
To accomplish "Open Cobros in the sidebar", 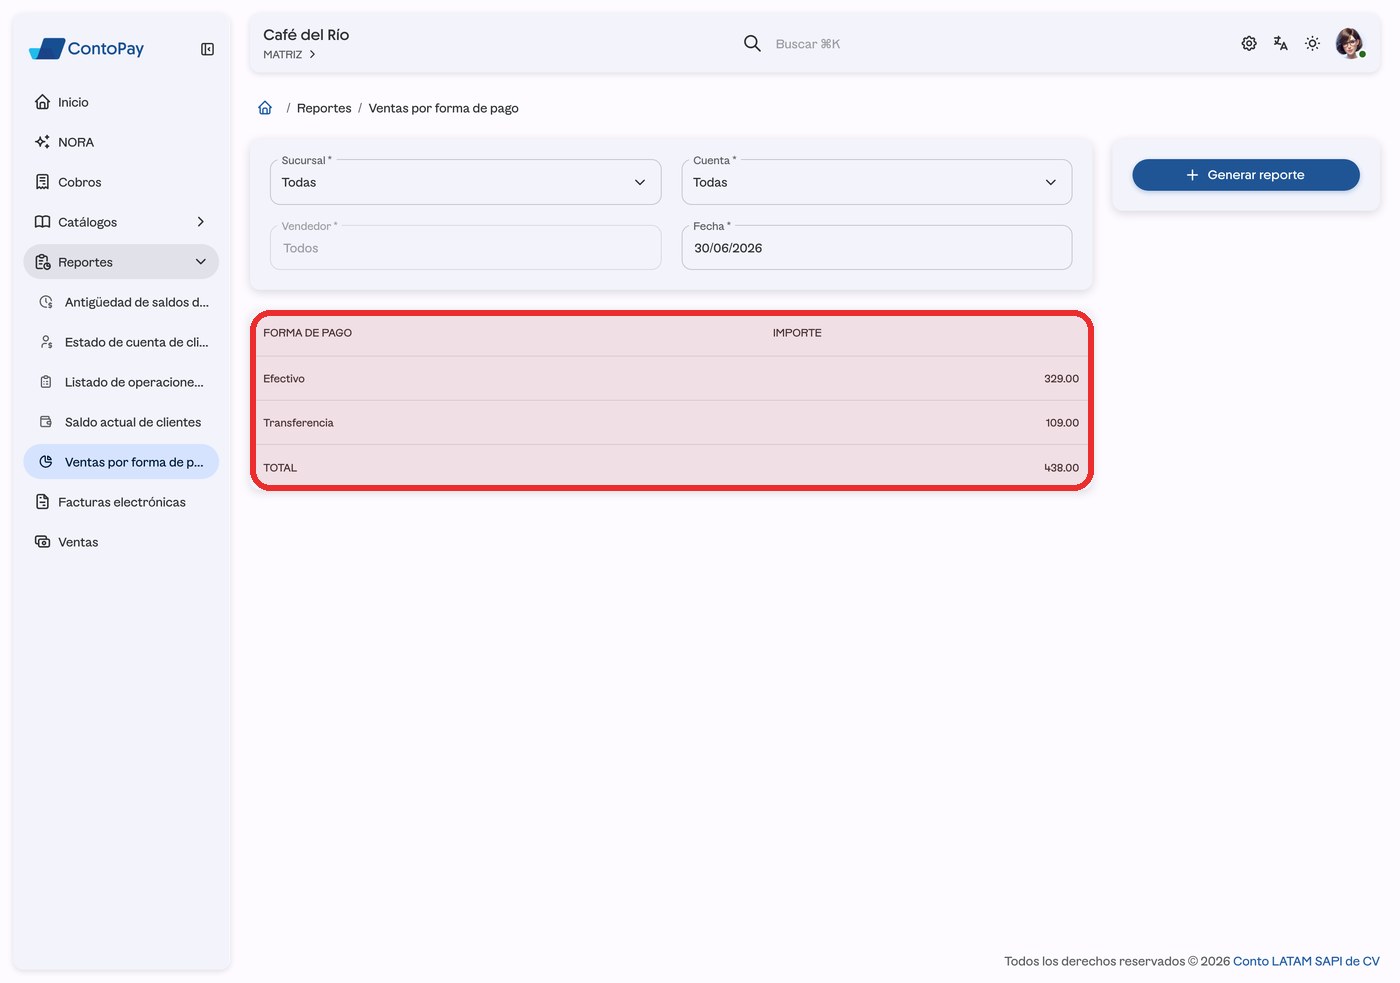I will click(x=121, y=182).
